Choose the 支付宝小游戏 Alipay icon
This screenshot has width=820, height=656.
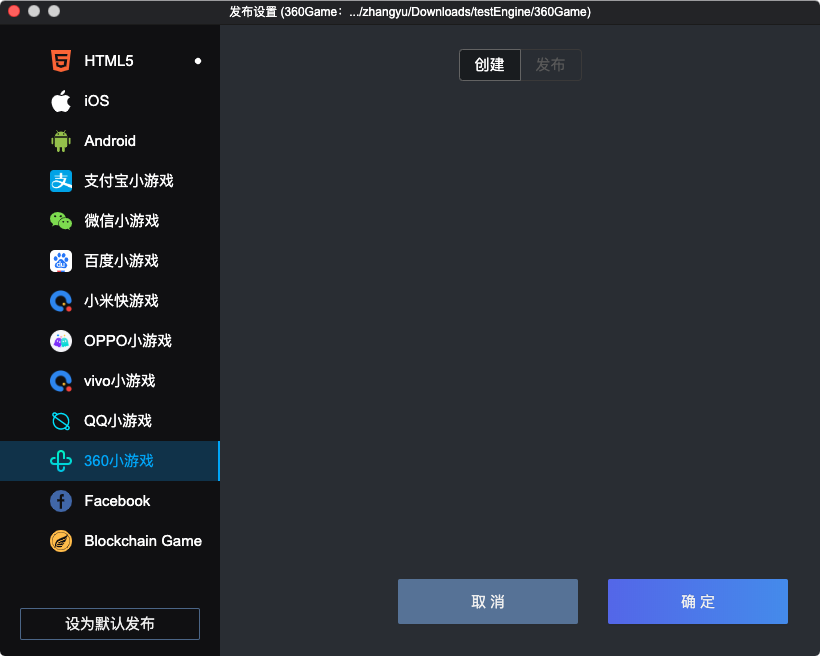(x=61, y=181)
